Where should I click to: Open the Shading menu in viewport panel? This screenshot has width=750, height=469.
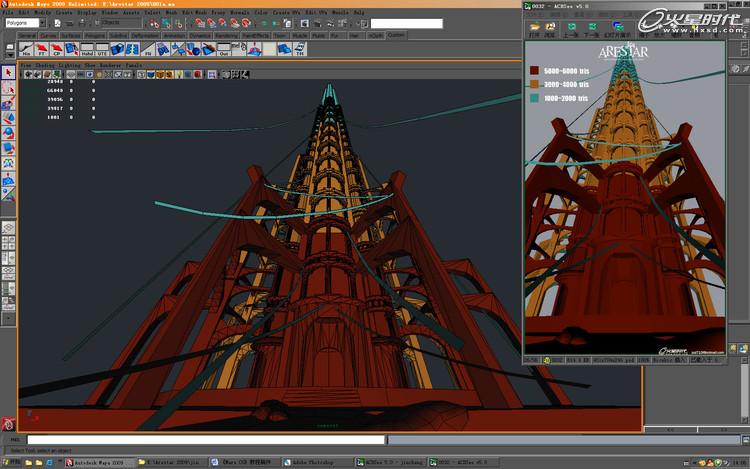pyautogui.click(x=45, y=65)
